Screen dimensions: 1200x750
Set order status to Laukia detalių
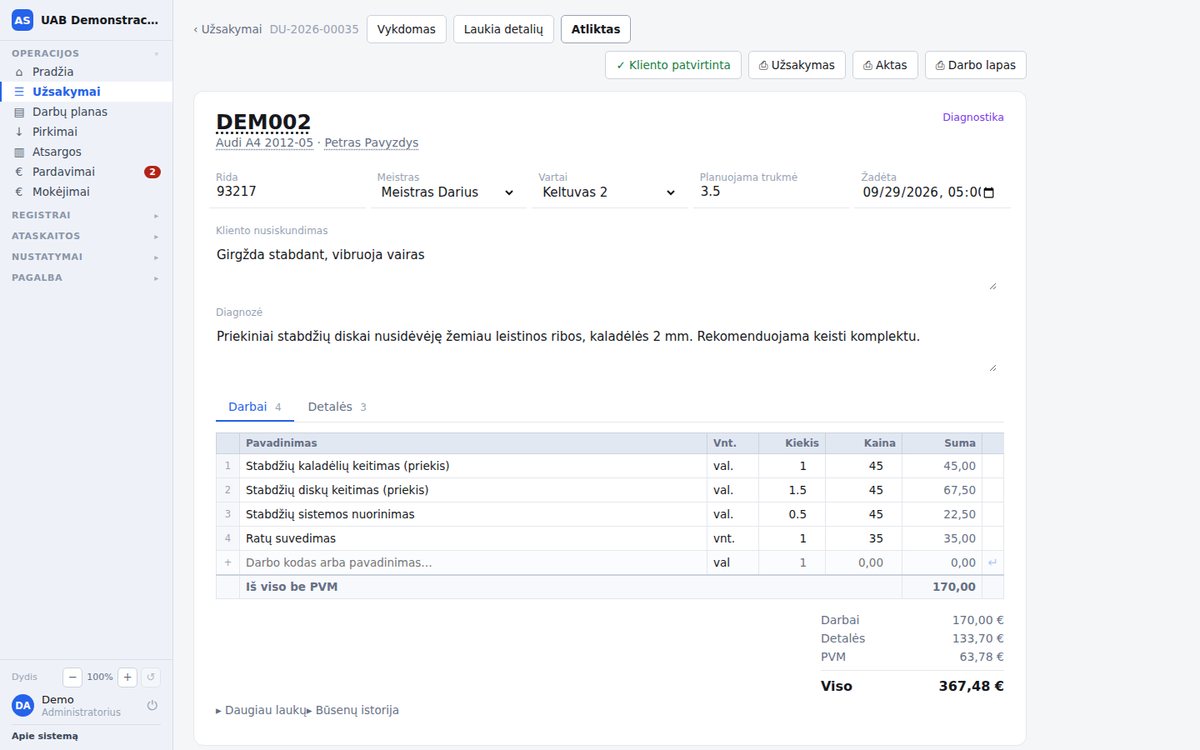tap(503, 29)
